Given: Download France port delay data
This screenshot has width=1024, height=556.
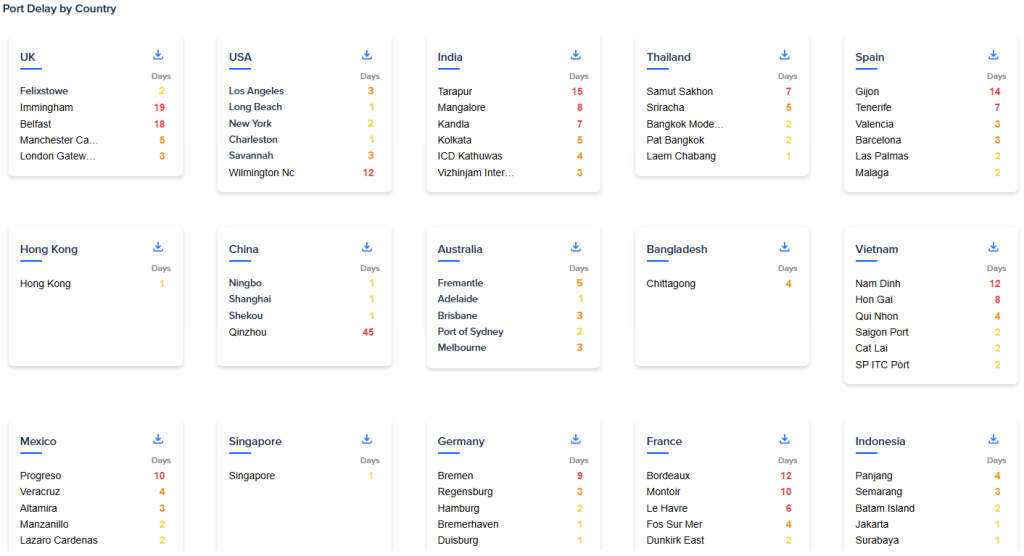Looking at the screenshot, I should click(785, 439).
